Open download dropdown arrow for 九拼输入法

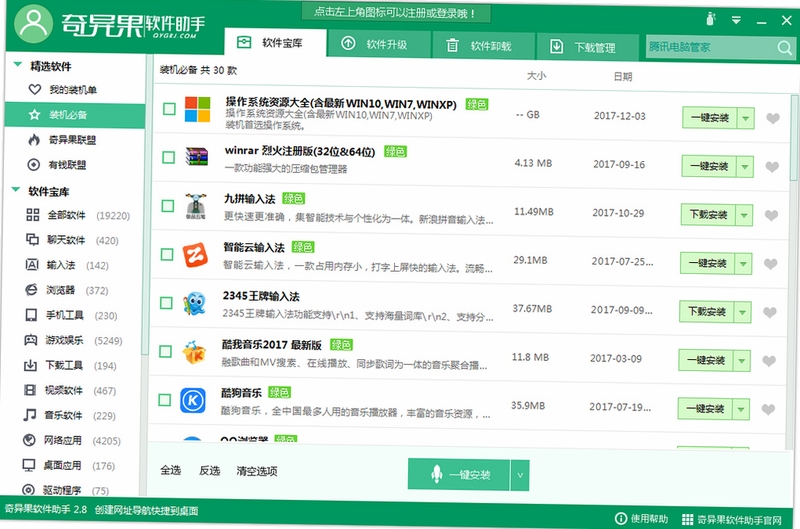[744, 215]
